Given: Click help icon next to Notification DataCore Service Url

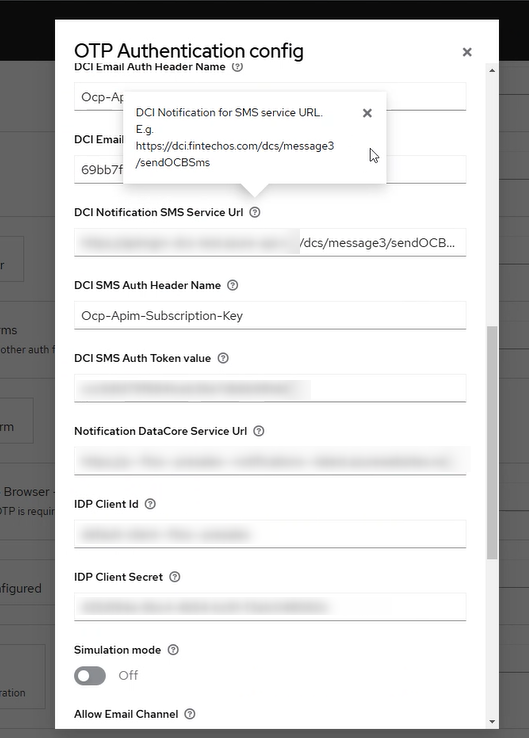Looking at the screenshot, I should coord(259,431).
